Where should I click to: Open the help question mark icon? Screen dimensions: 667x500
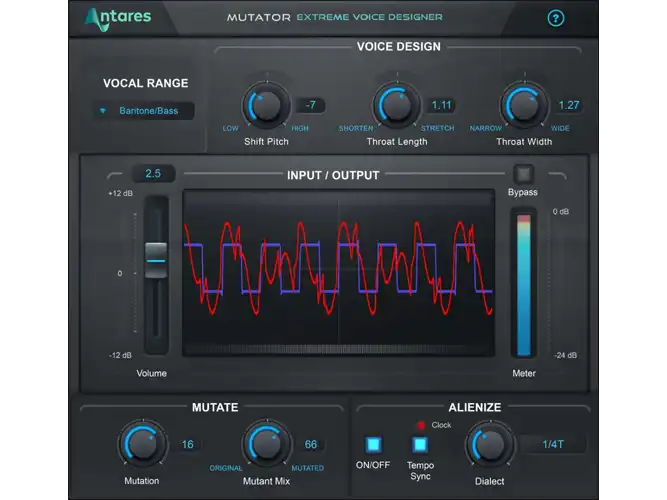pyautogui.click(x=556, y=18)
